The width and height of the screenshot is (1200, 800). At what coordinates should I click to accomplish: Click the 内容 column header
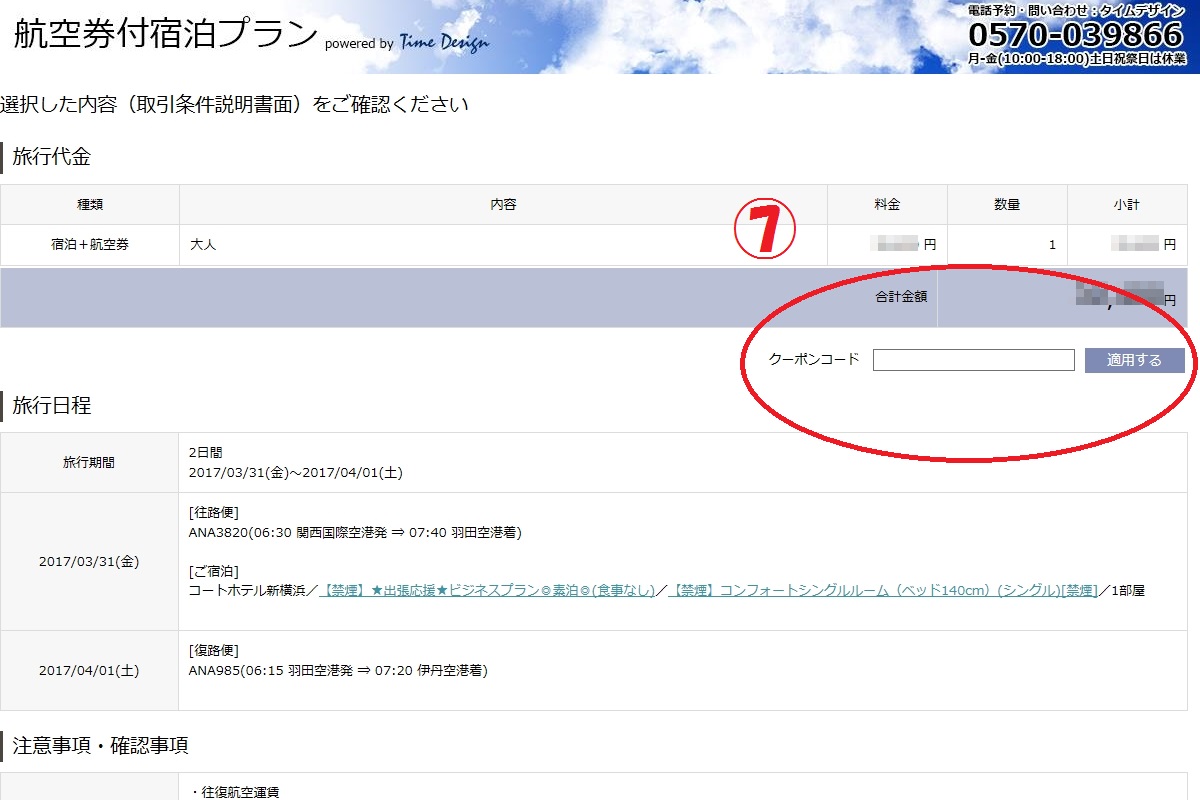pyautogui.click(x=503, y=205)
